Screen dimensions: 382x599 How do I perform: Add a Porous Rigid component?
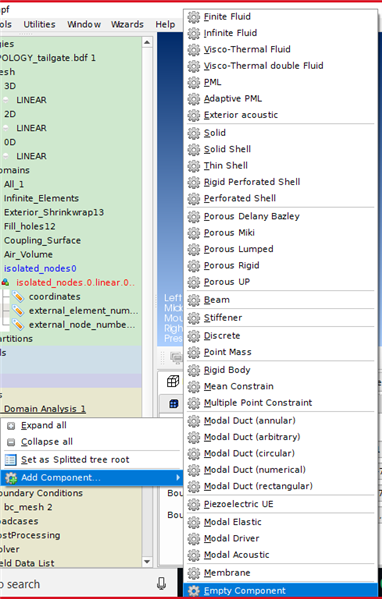(x=281, y=266)
